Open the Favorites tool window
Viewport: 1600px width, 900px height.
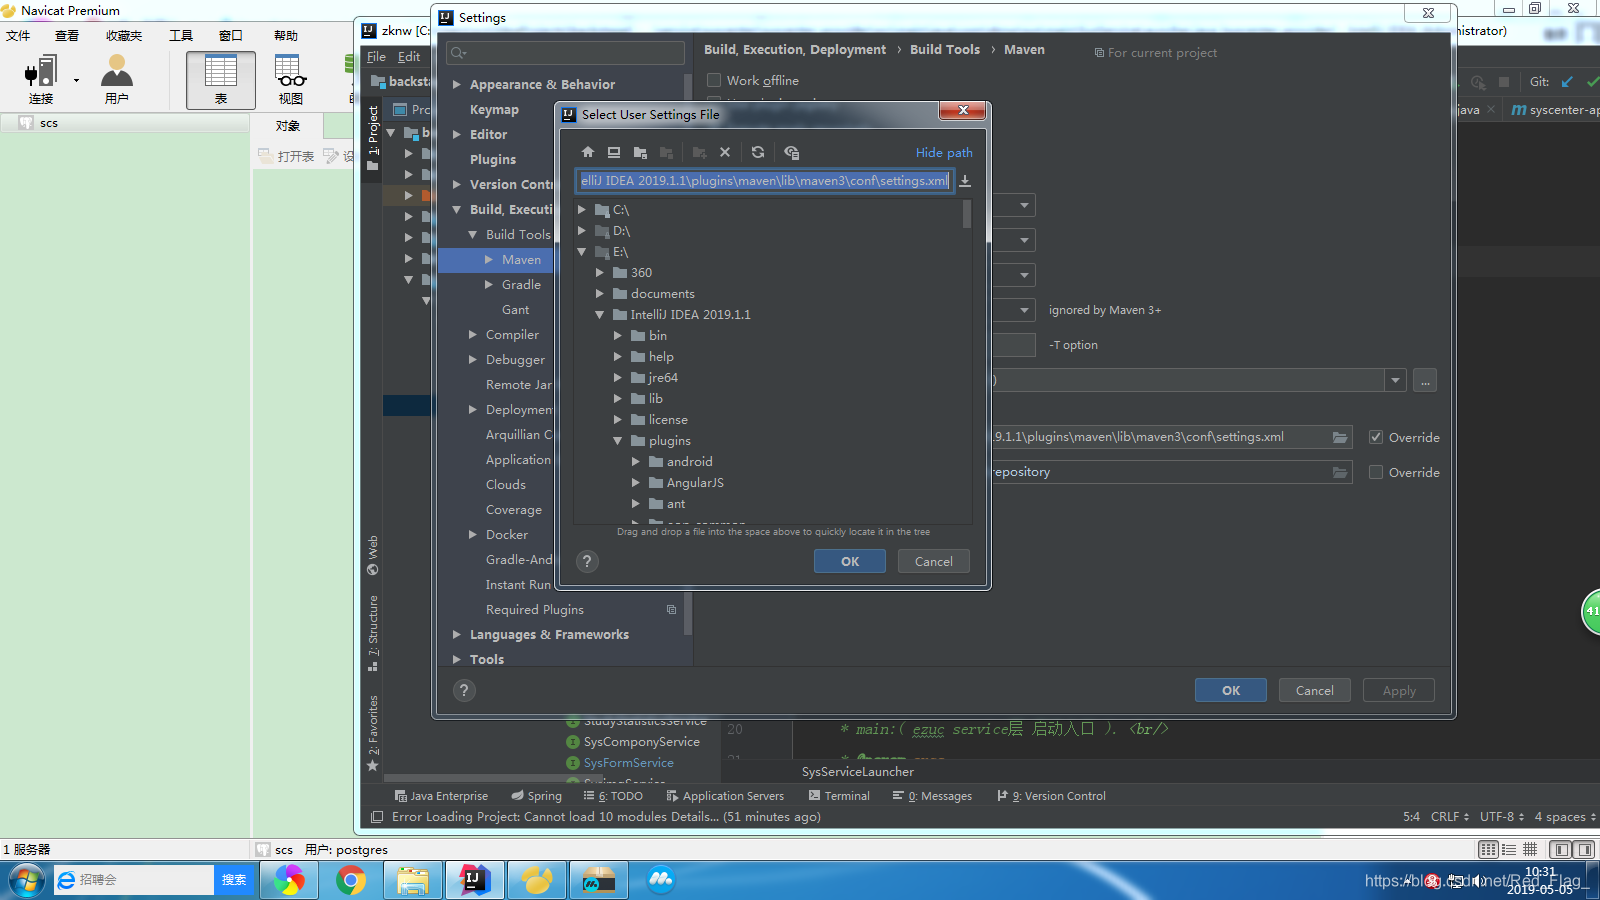point(373,733)
